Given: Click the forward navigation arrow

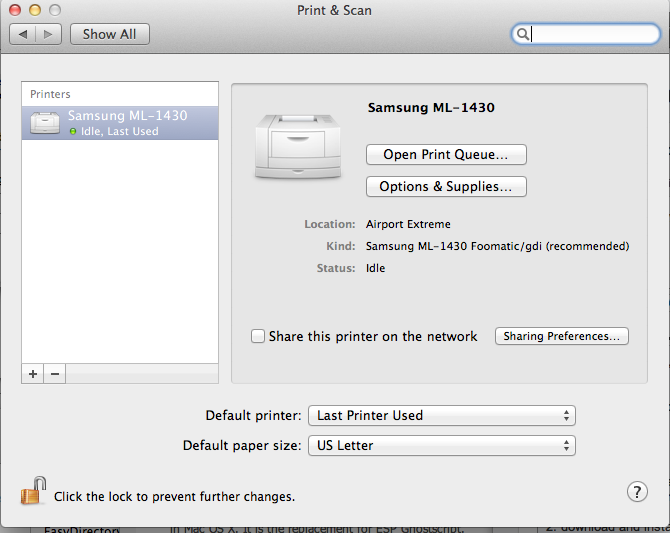Looking at the screenshot, I should (x=48, y=34).
